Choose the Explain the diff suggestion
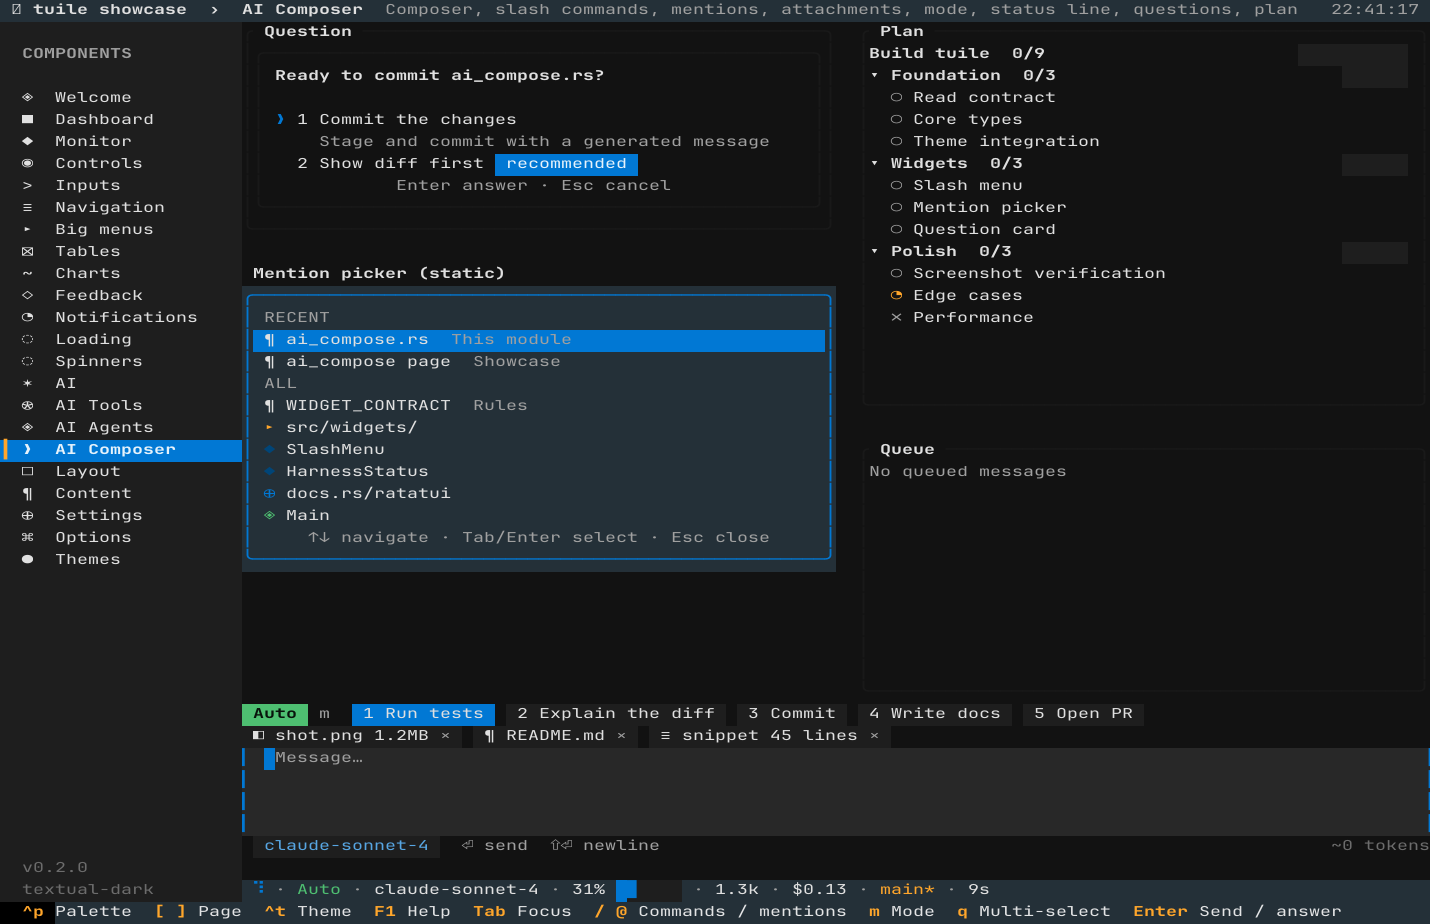Image resolution: width=1430 pixels, height=924 pixels. pos(616,713)
